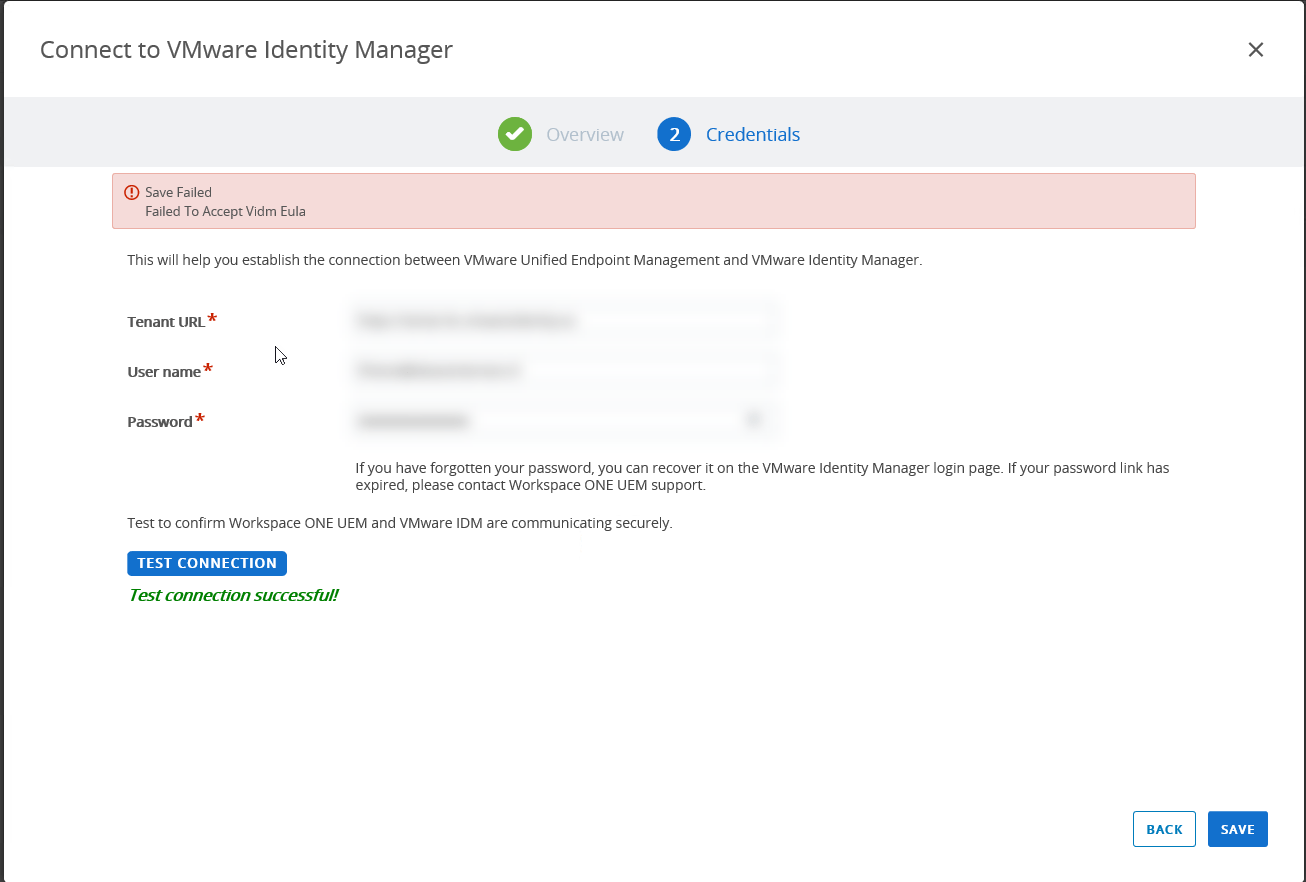Screen dimensions: 1306x882
Task: Click the dialog title Connect to VMware Identity Manager
Action: 246,49
